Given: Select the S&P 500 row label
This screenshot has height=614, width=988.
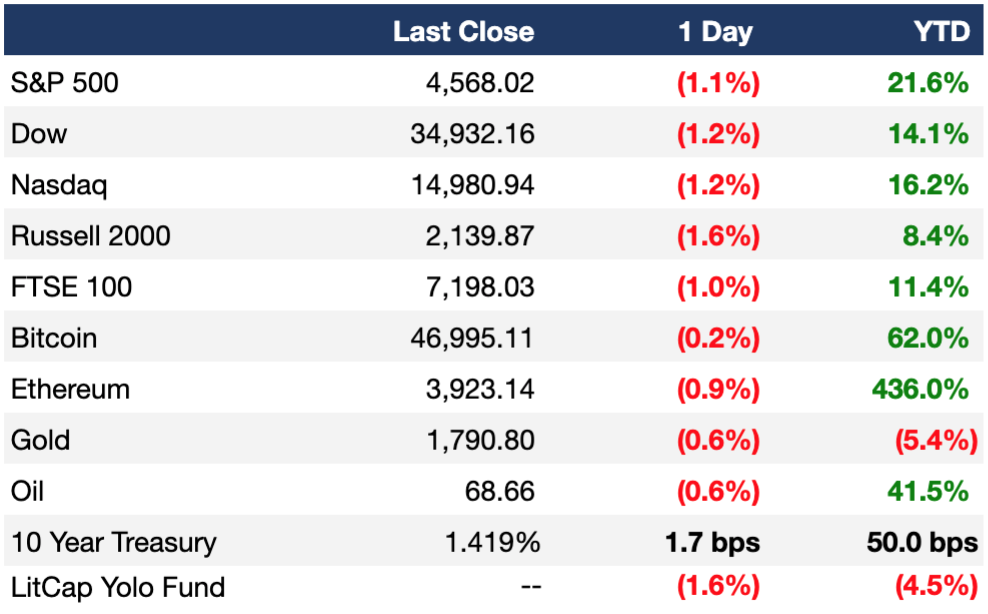Looking at the screenshot, I should pyautogui.click(x=64, y=83).
